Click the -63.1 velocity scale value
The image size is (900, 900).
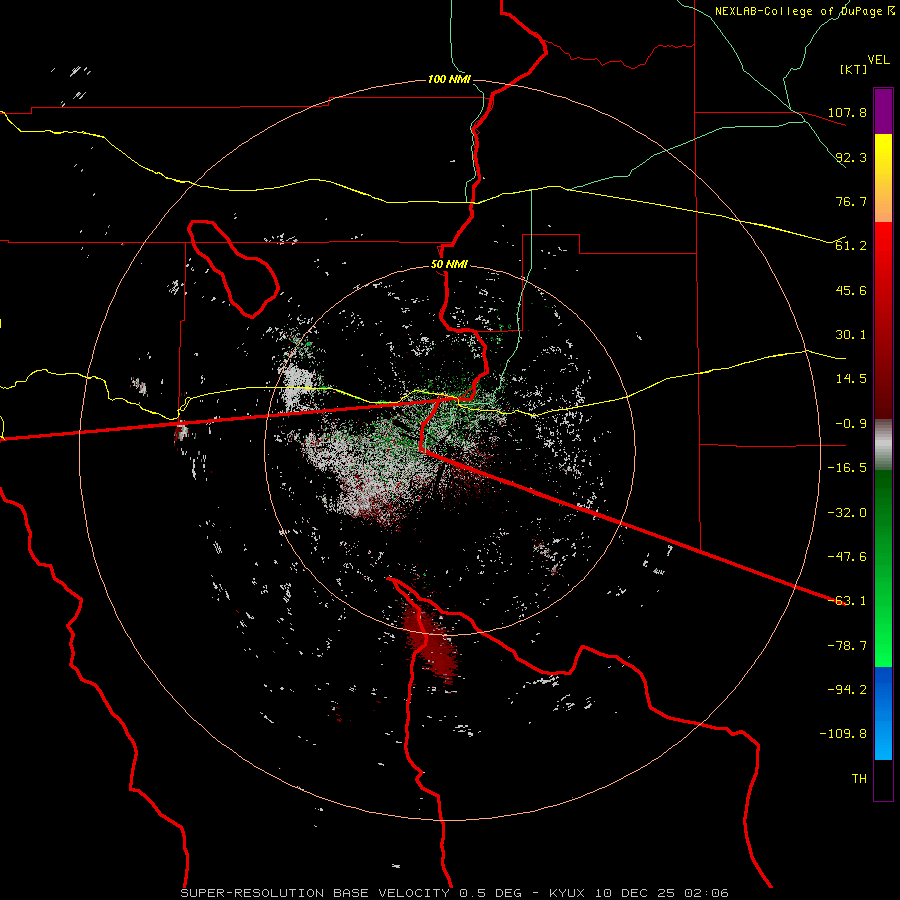click(x=847, y=601)
